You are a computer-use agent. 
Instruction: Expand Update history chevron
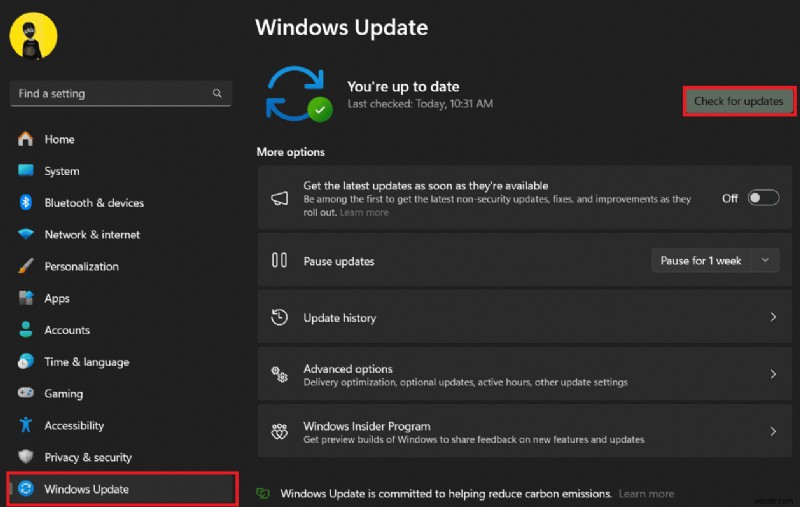click(773, 317)
